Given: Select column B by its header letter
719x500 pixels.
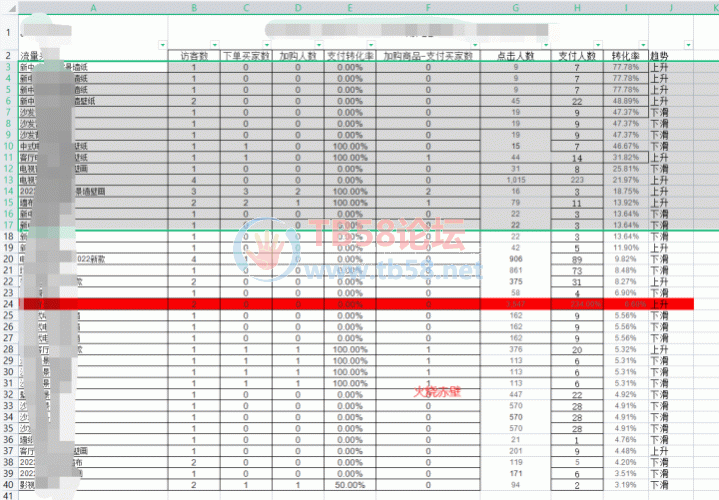Looking at the screenshot, I should coord(193,6).
